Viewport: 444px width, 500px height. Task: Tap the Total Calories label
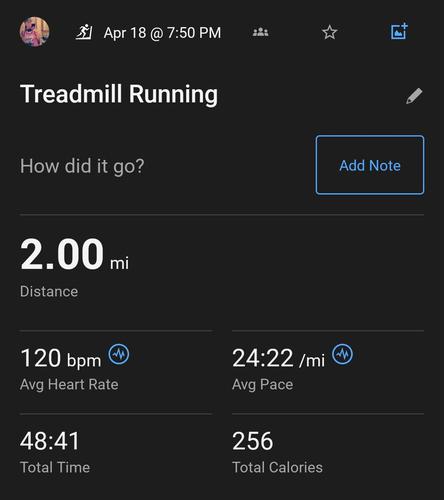[277, 467]
